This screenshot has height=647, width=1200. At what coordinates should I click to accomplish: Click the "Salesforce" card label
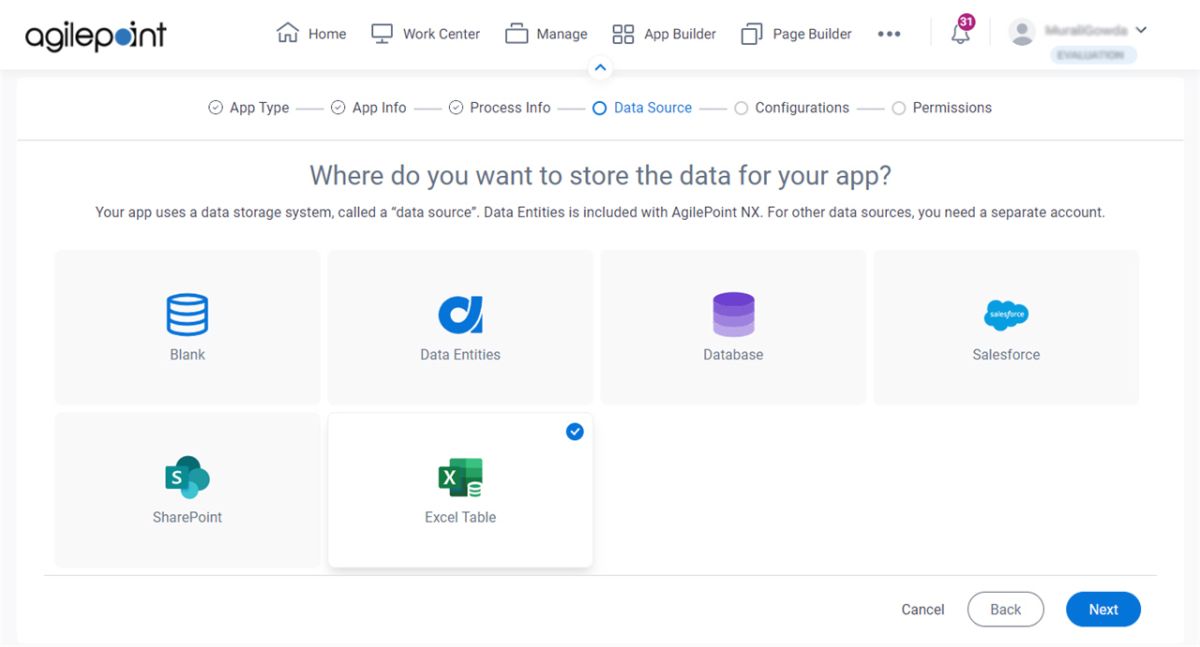click(x=1006, y=355)
